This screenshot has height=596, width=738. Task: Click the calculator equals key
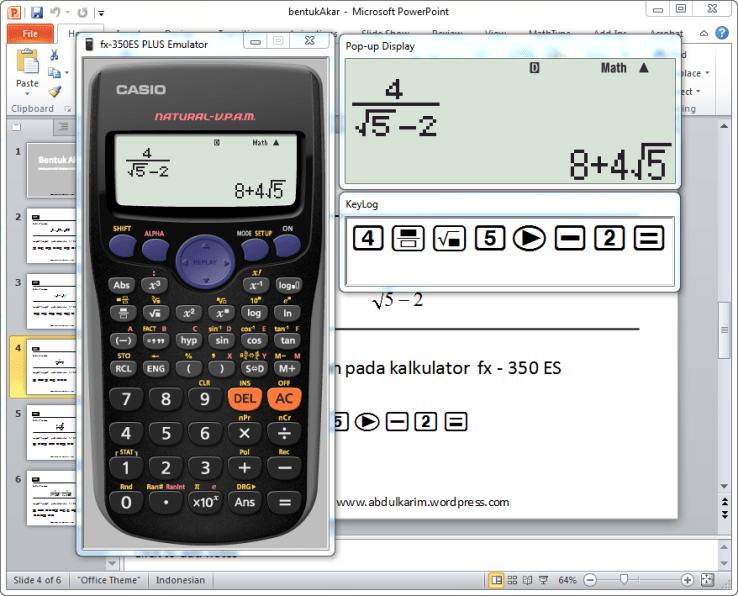click(284, 502)
